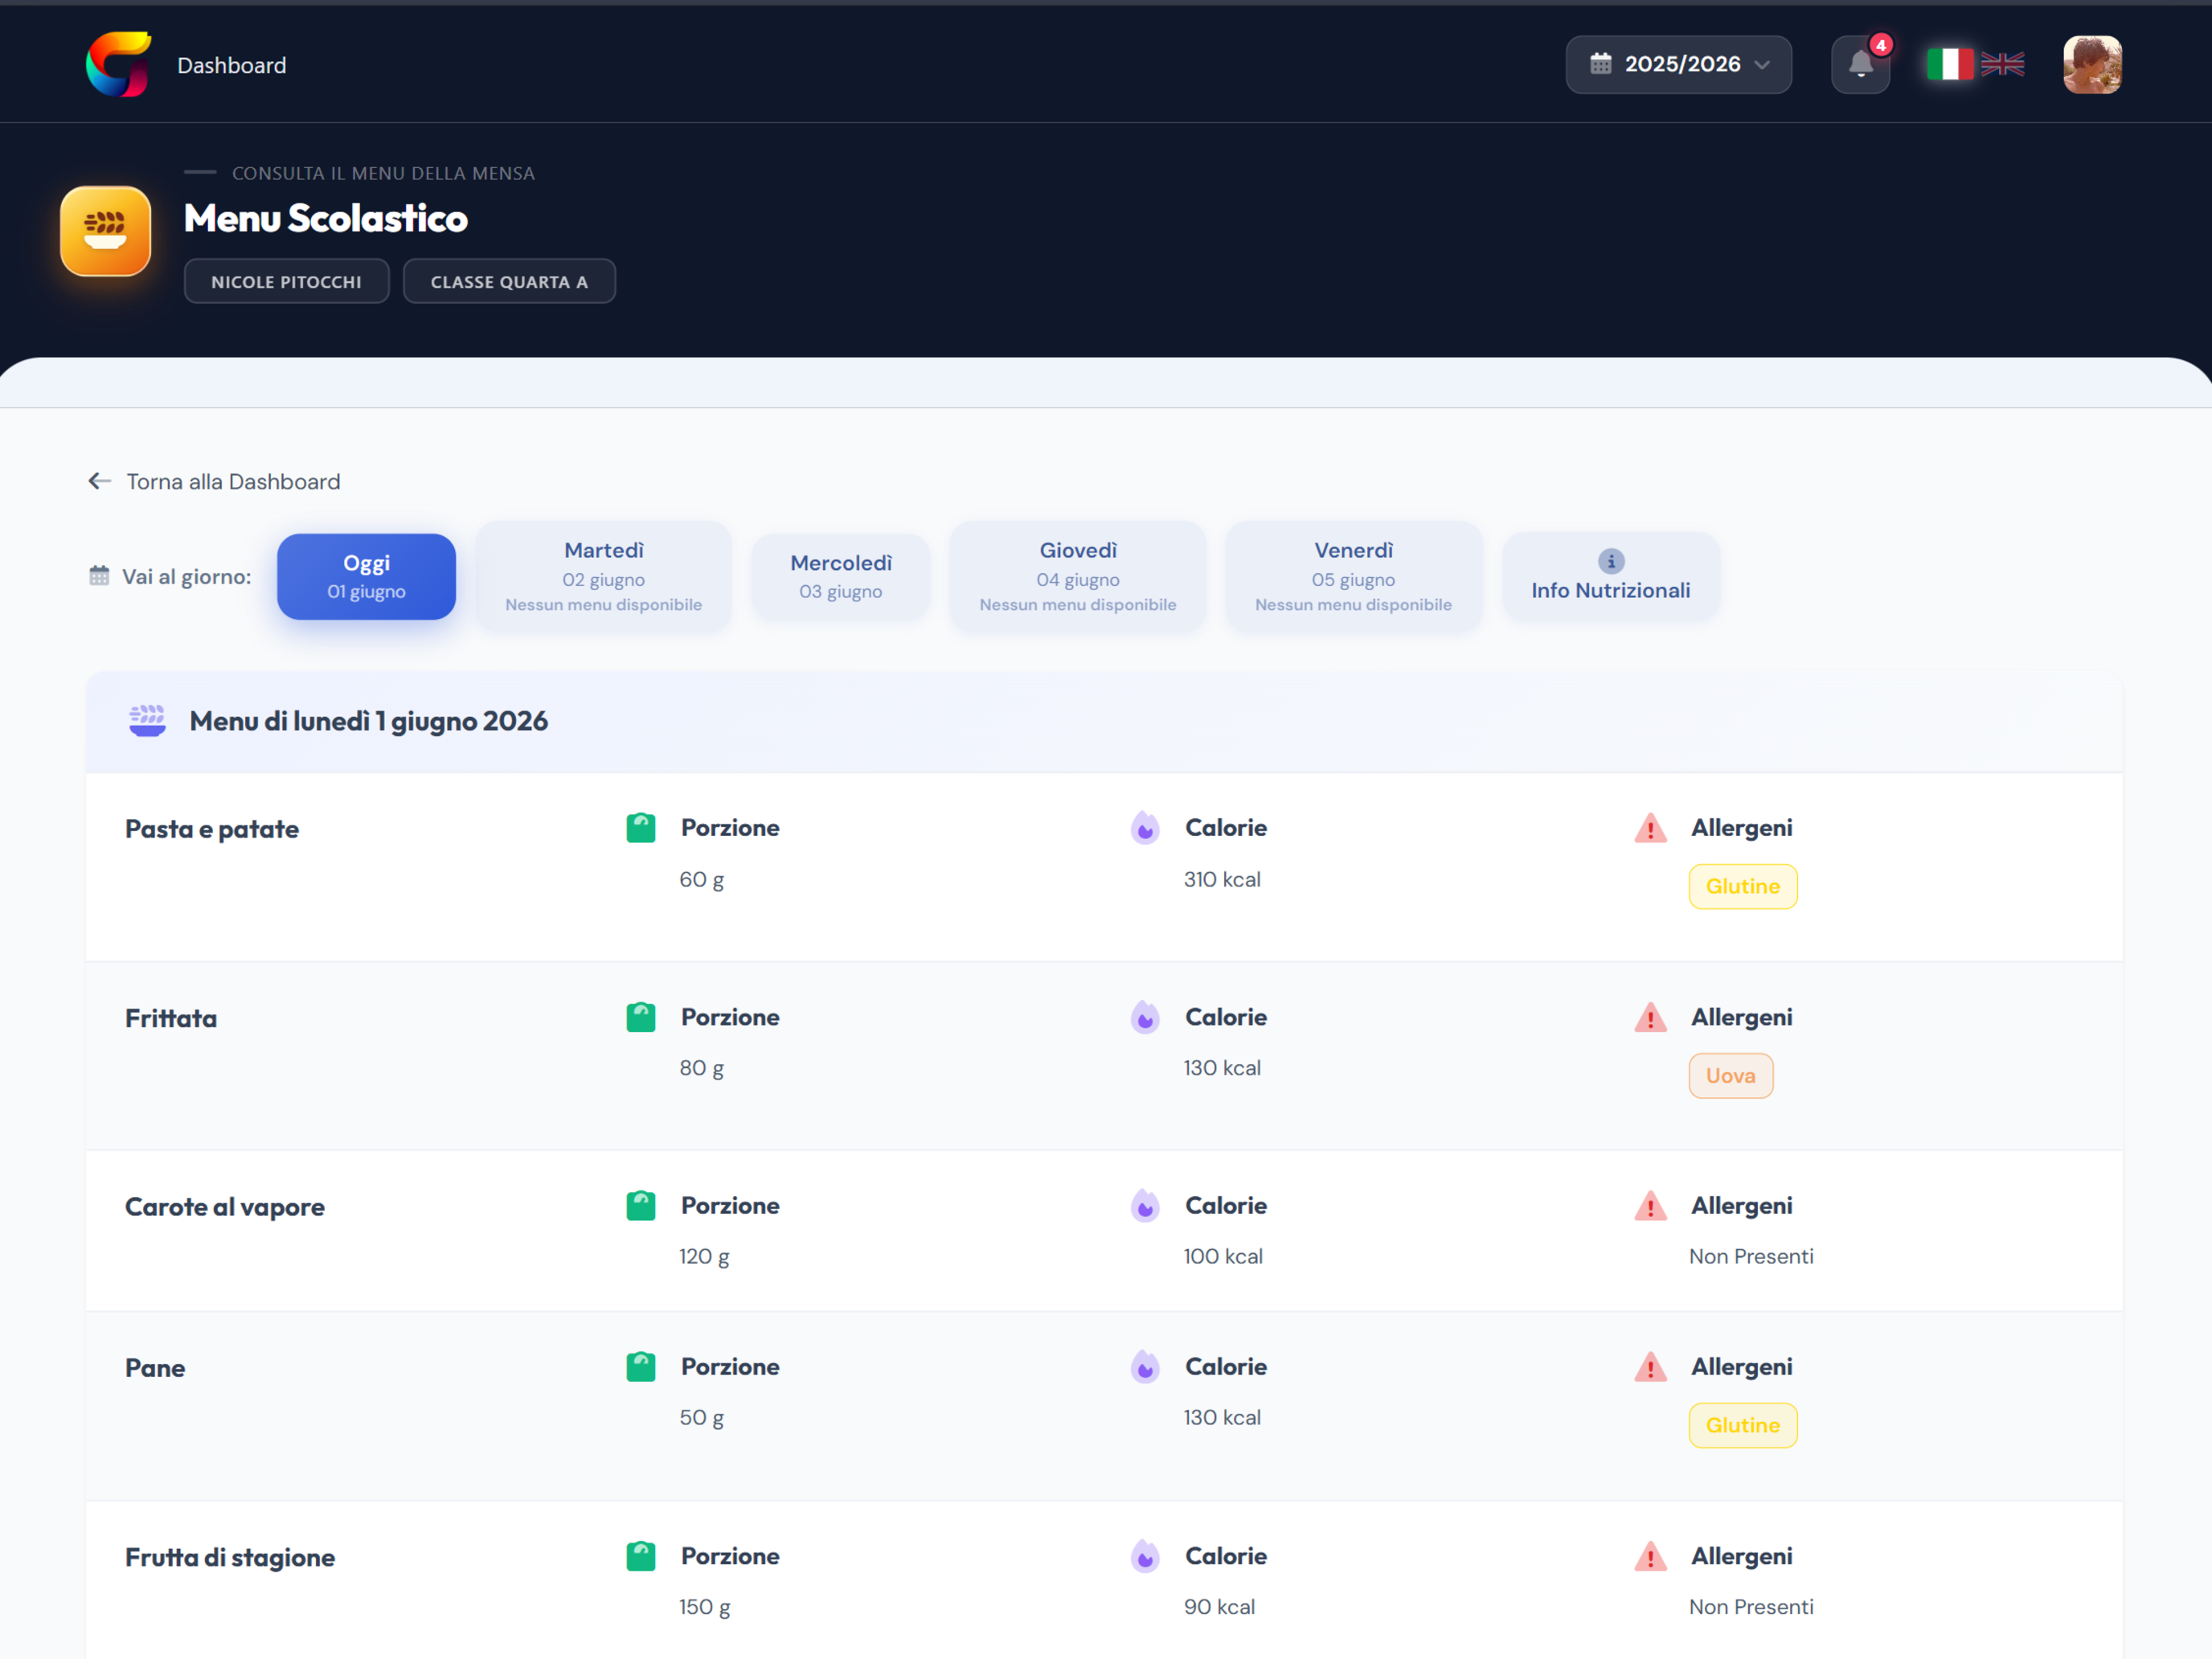This screenshot has height=1659, width=2212.
Task: Click the 100 kcal value
Action: coord(1223,1256)
